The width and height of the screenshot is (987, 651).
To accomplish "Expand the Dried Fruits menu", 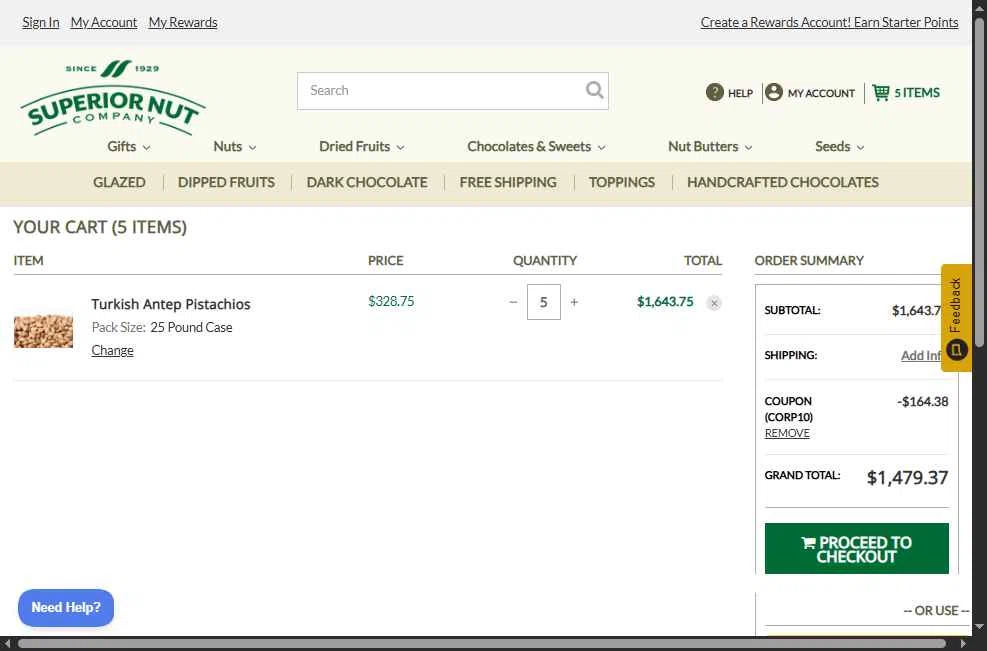I will tap(361, 147).
